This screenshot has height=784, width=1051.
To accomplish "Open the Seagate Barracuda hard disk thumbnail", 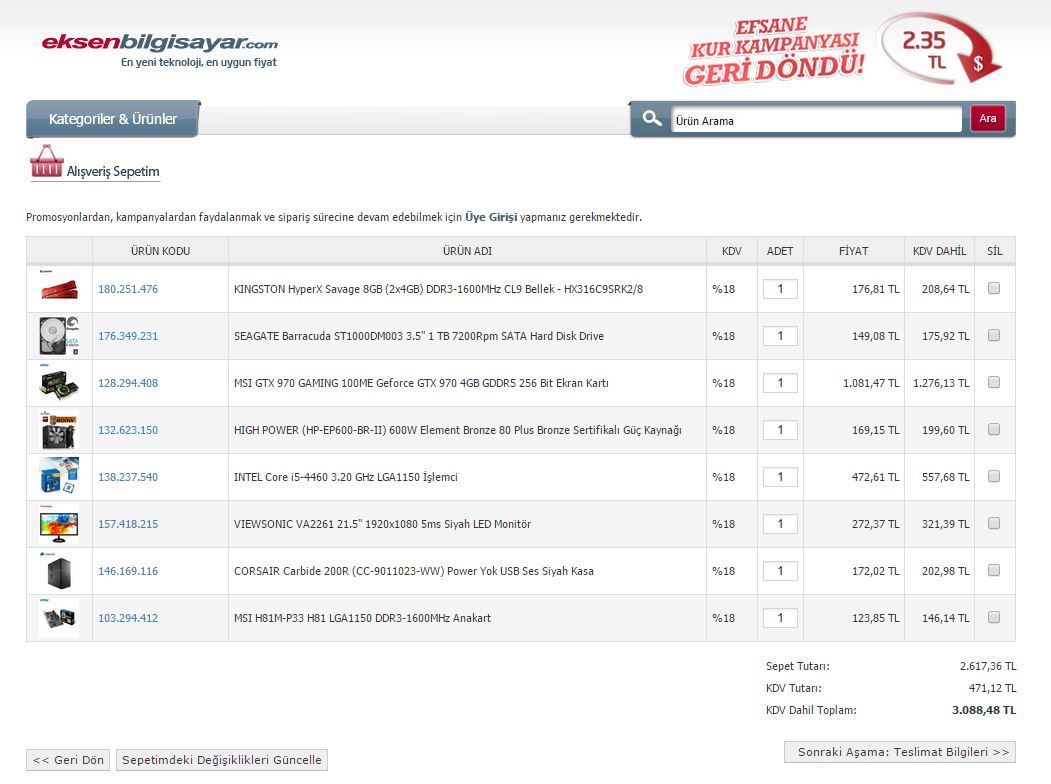I will (x=59, y=336).
